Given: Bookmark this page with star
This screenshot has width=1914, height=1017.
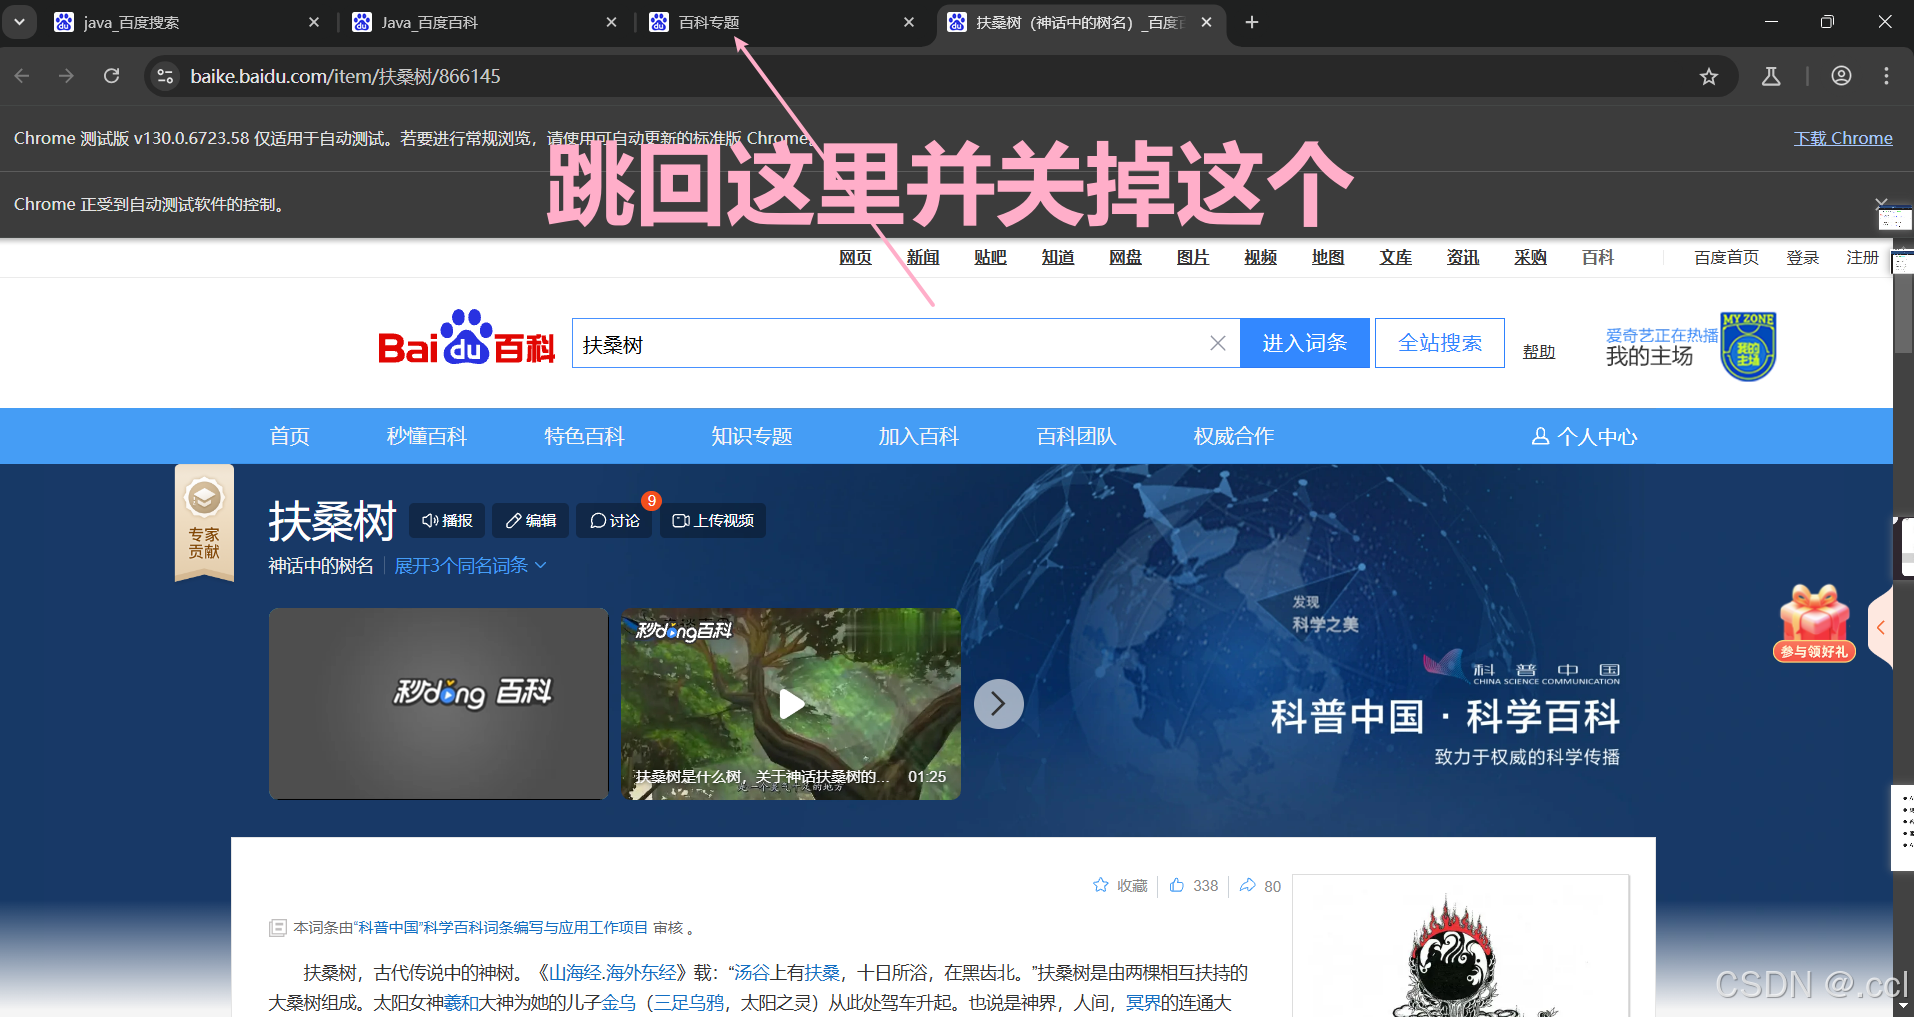Looking at the screenshot, I should point(1709,76).
